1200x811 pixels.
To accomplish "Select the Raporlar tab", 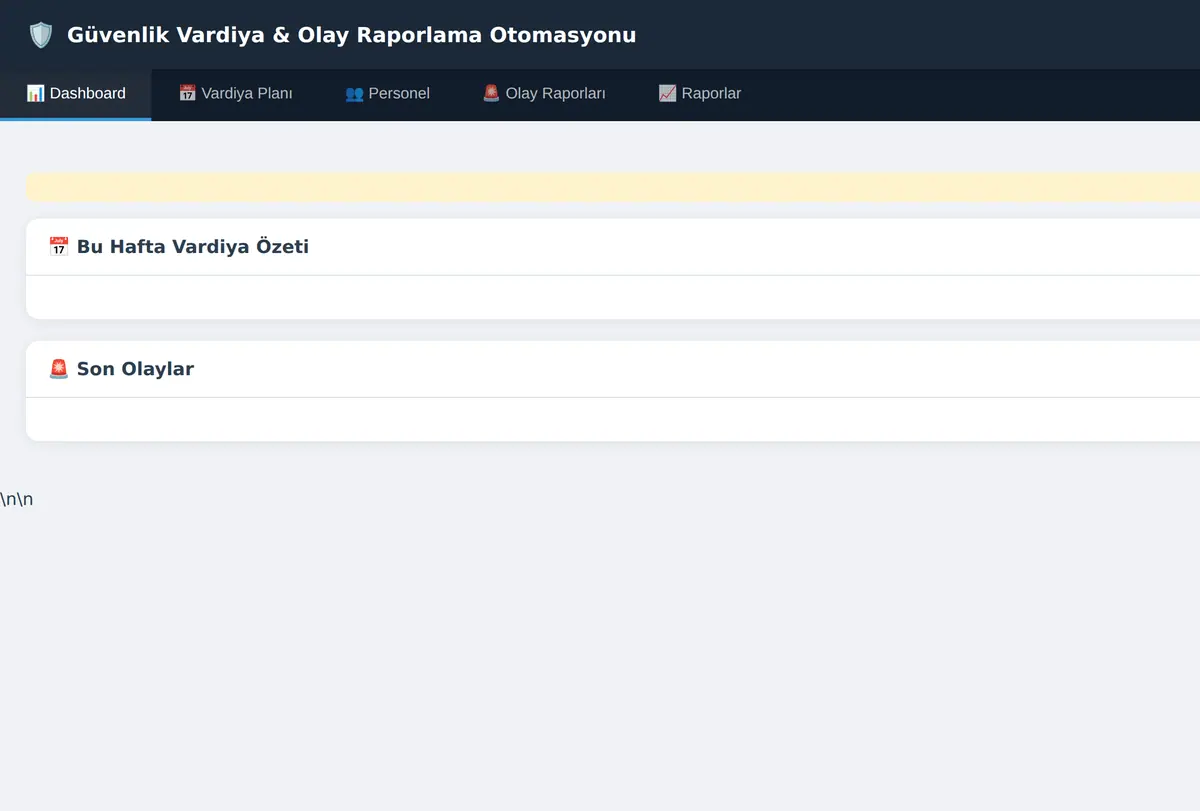I will point(699,94).
